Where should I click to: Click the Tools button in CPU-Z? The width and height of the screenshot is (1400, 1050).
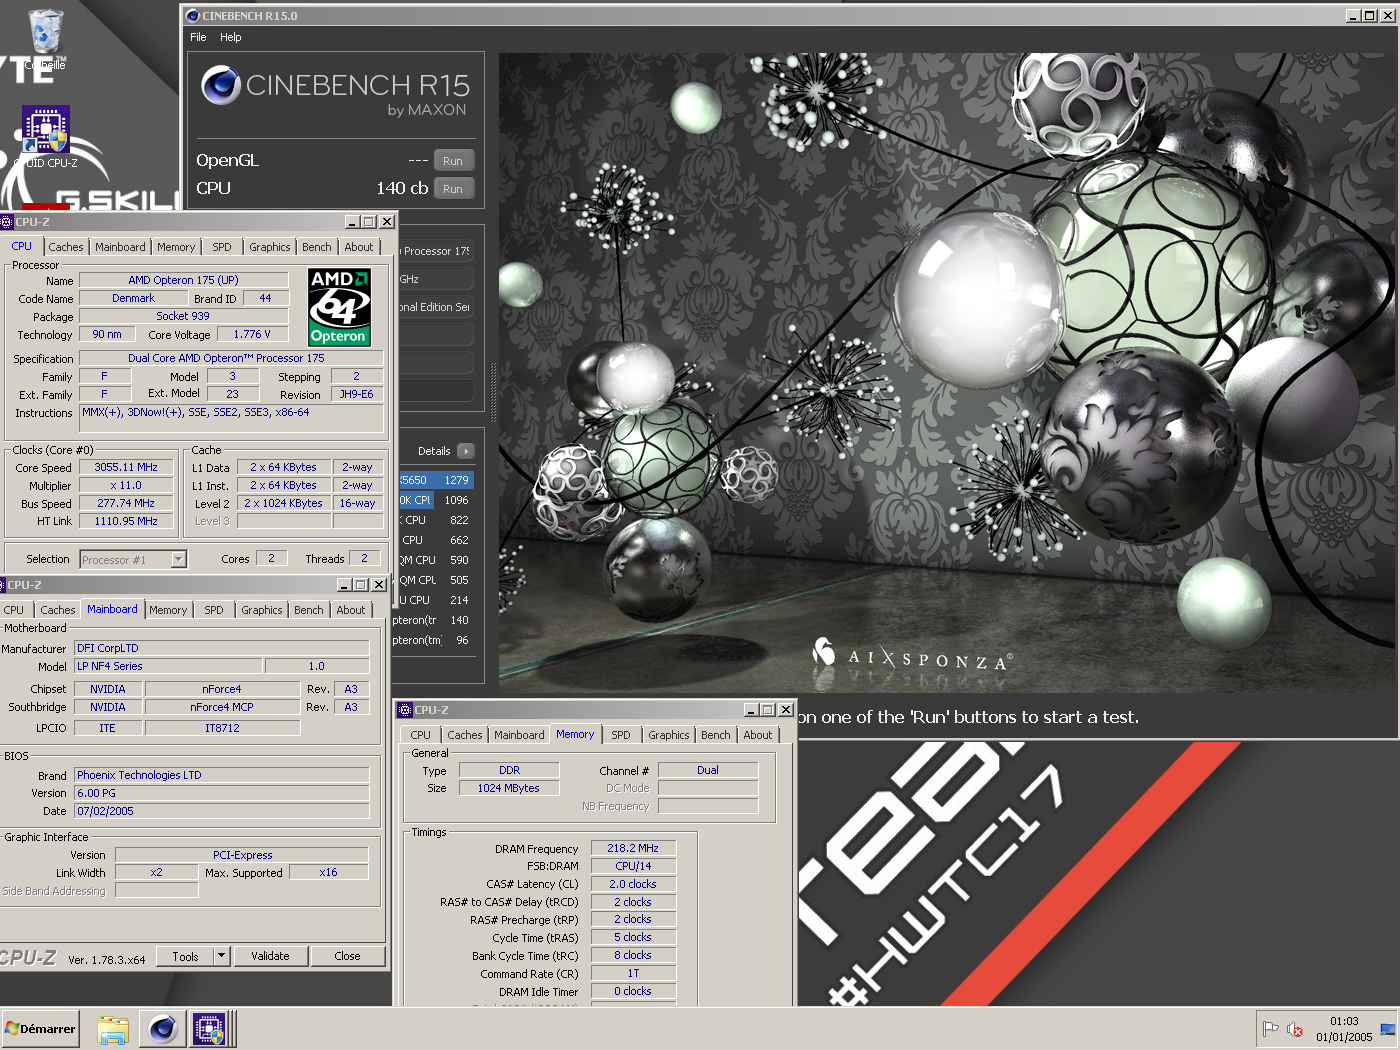186,956
